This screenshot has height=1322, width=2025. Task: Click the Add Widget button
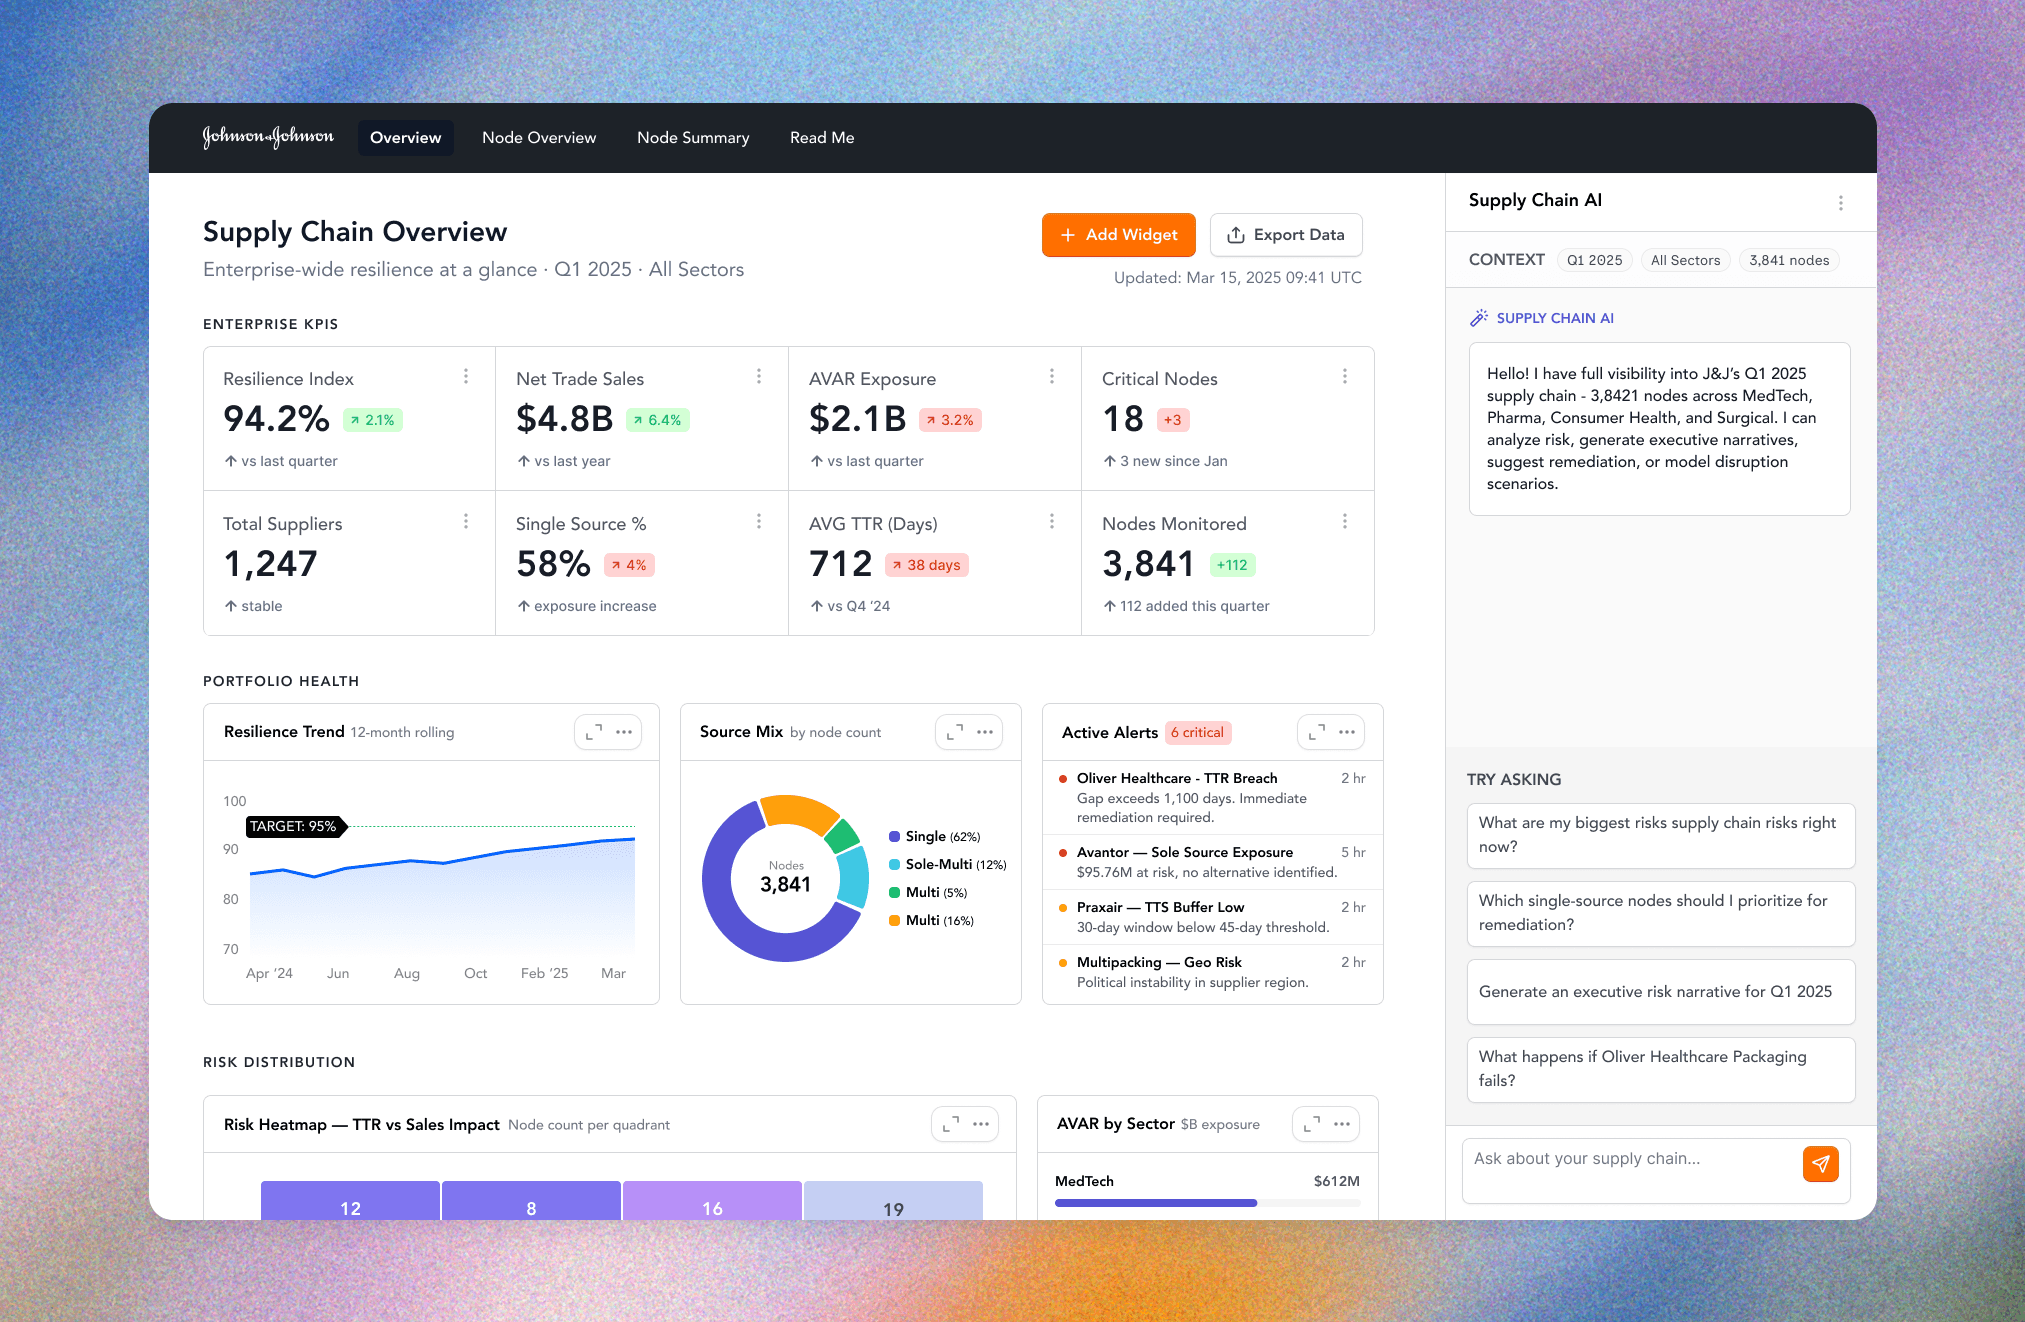[x=1118, y=235]
